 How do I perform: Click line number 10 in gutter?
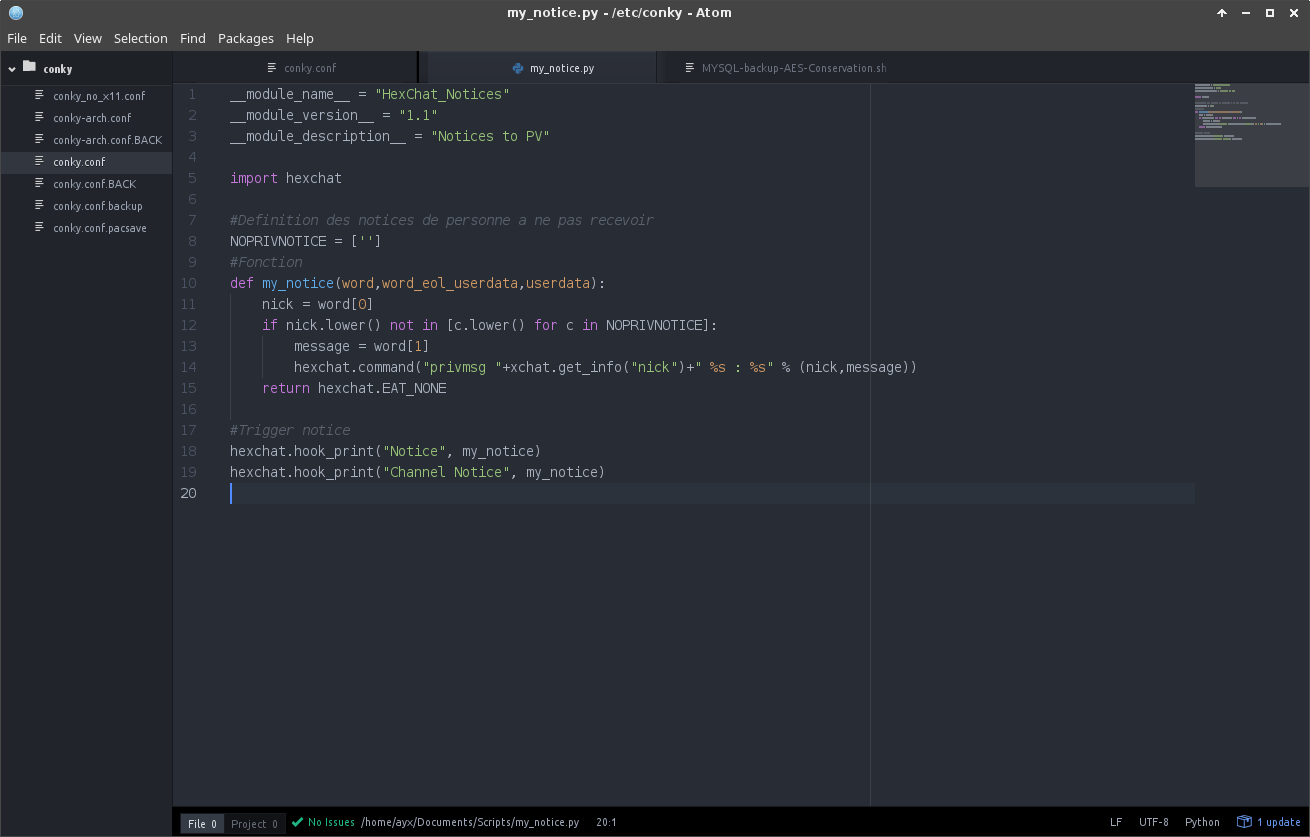click(x=189, y=283)
